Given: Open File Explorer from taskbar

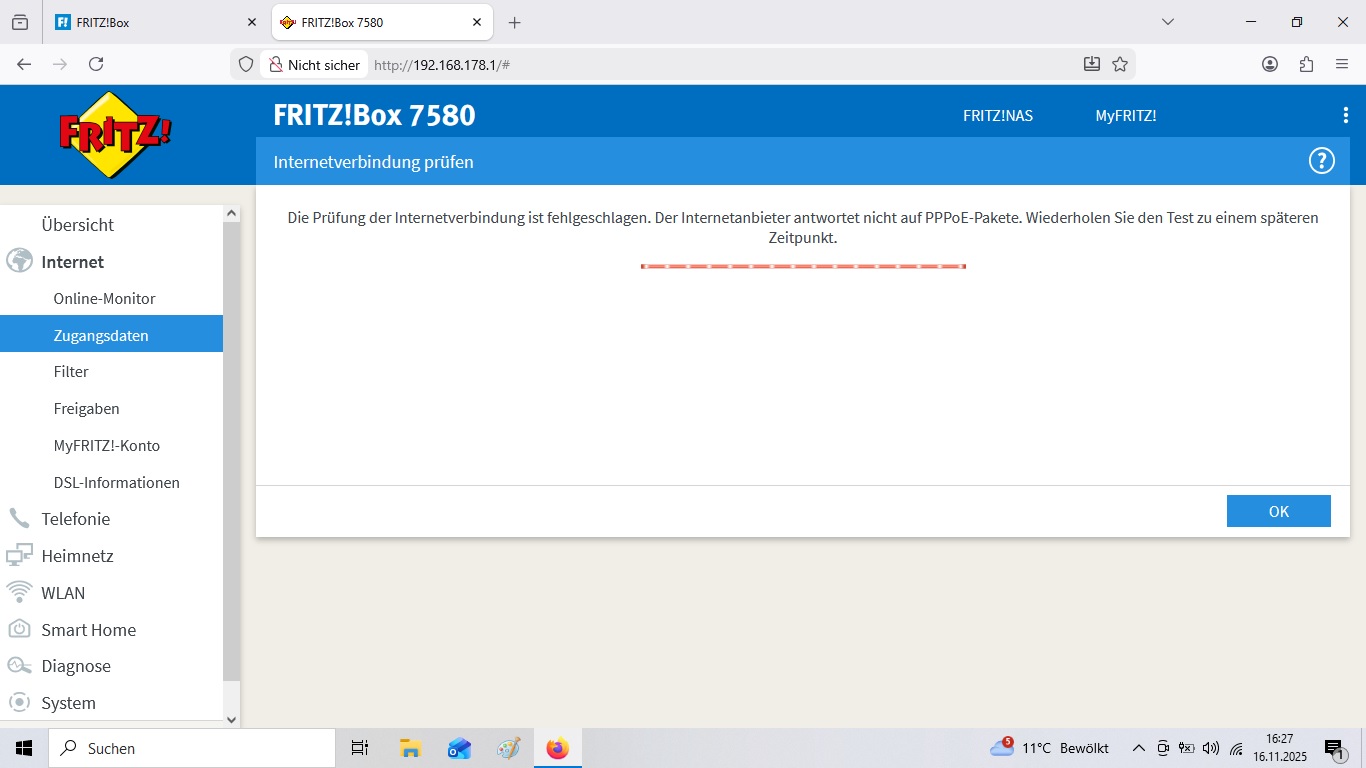Looking at the screenshot, I should click(x=409, y=748).
